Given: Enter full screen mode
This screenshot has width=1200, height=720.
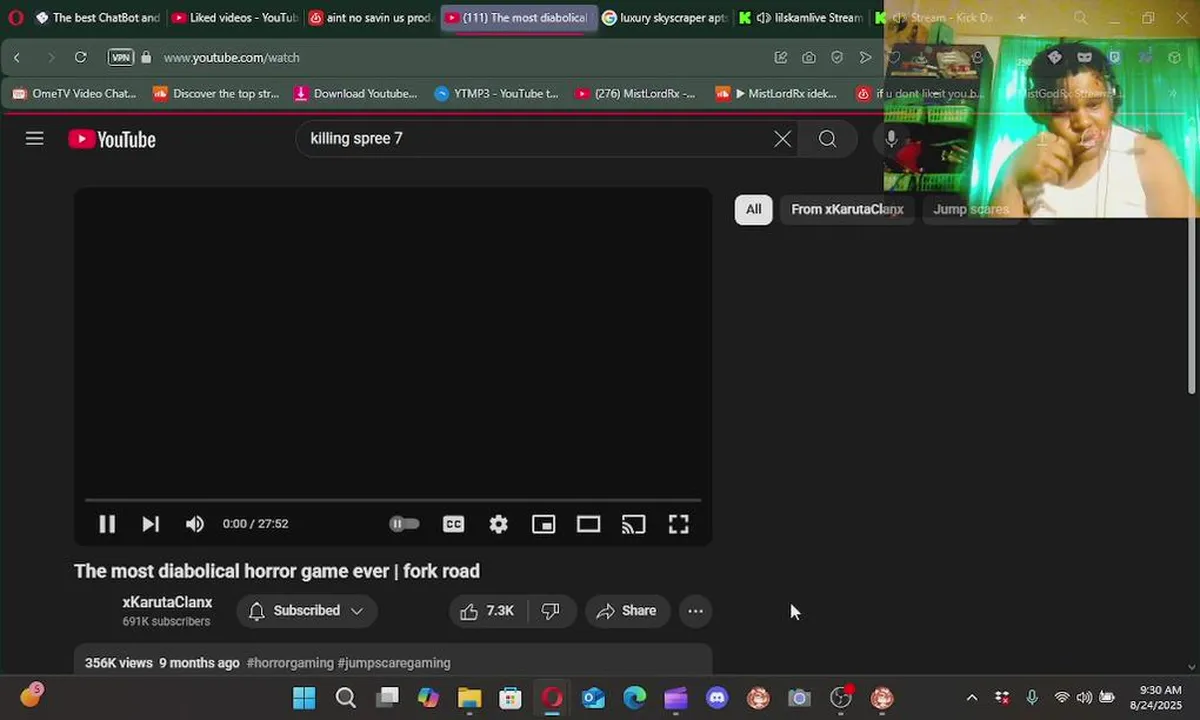Looking at the screenshot, I should tap(678, 524).
